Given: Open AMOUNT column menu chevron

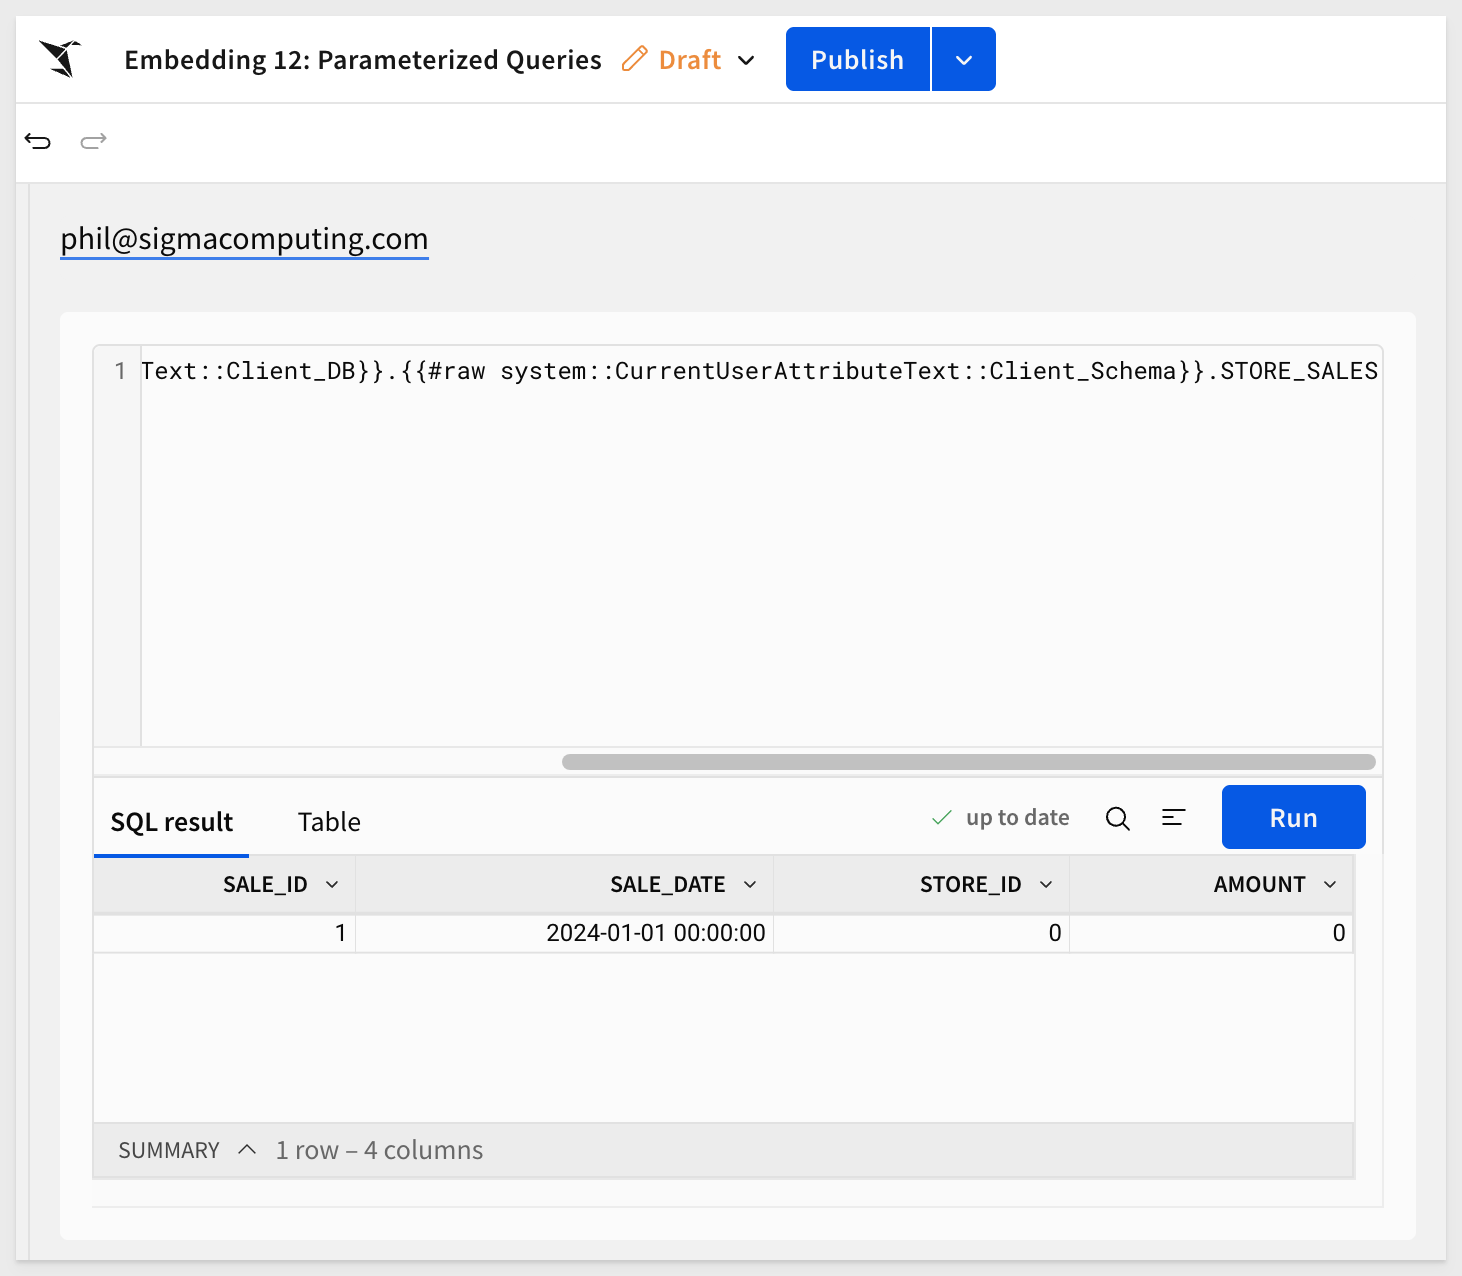Looking at the screenshot, I should (1330, 885).
